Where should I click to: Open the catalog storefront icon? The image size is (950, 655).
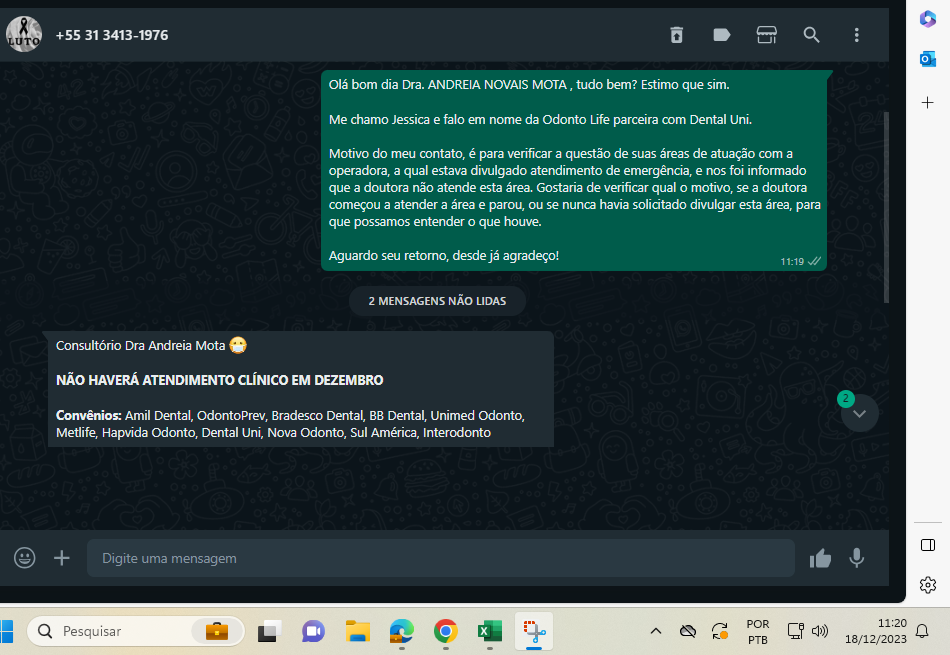pos(766,35)
